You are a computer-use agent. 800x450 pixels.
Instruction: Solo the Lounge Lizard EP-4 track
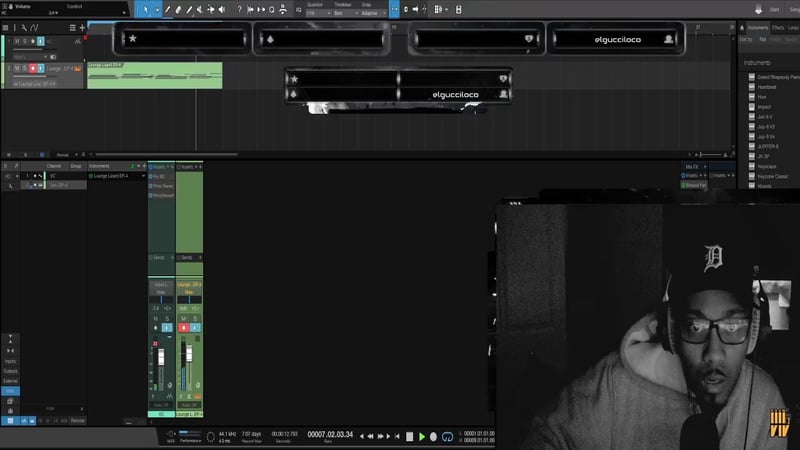(23, 68)
